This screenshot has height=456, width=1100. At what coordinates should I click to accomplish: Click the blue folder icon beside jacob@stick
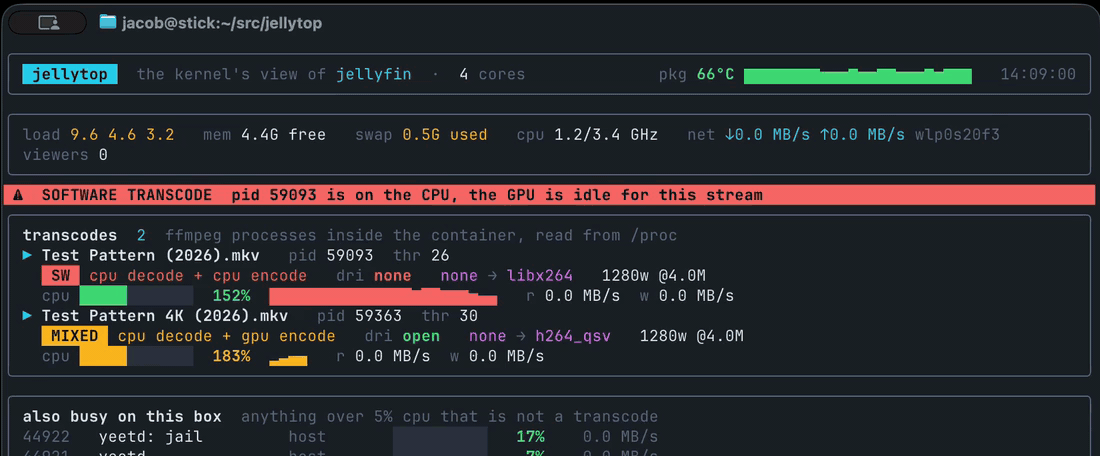(107, 22)
